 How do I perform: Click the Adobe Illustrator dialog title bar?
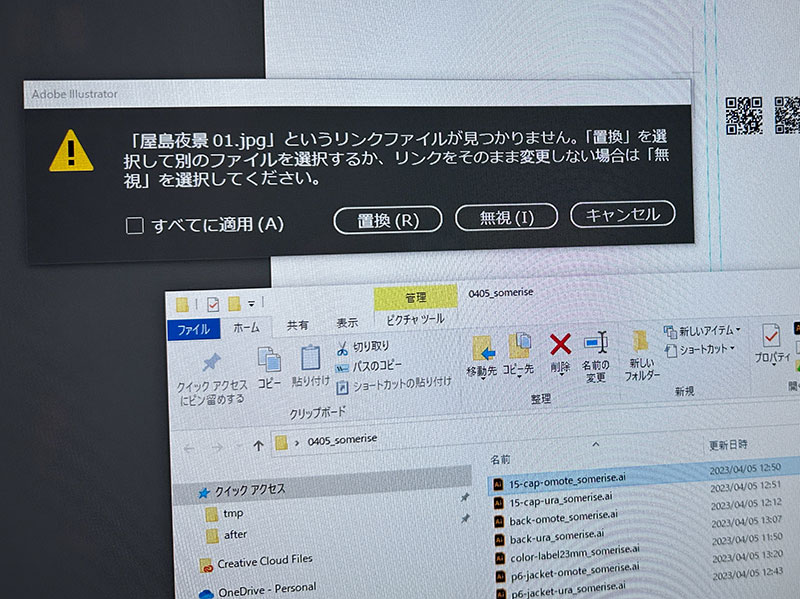pos(357,93)
